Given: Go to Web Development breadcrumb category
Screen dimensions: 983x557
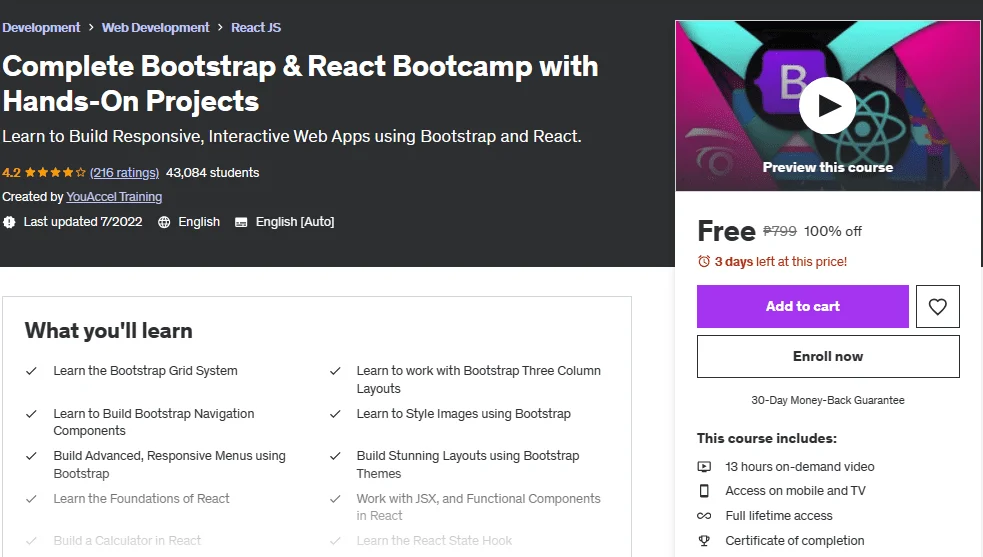Looking at the screenshot, I should pyautogui.click(x=155, y=28).
